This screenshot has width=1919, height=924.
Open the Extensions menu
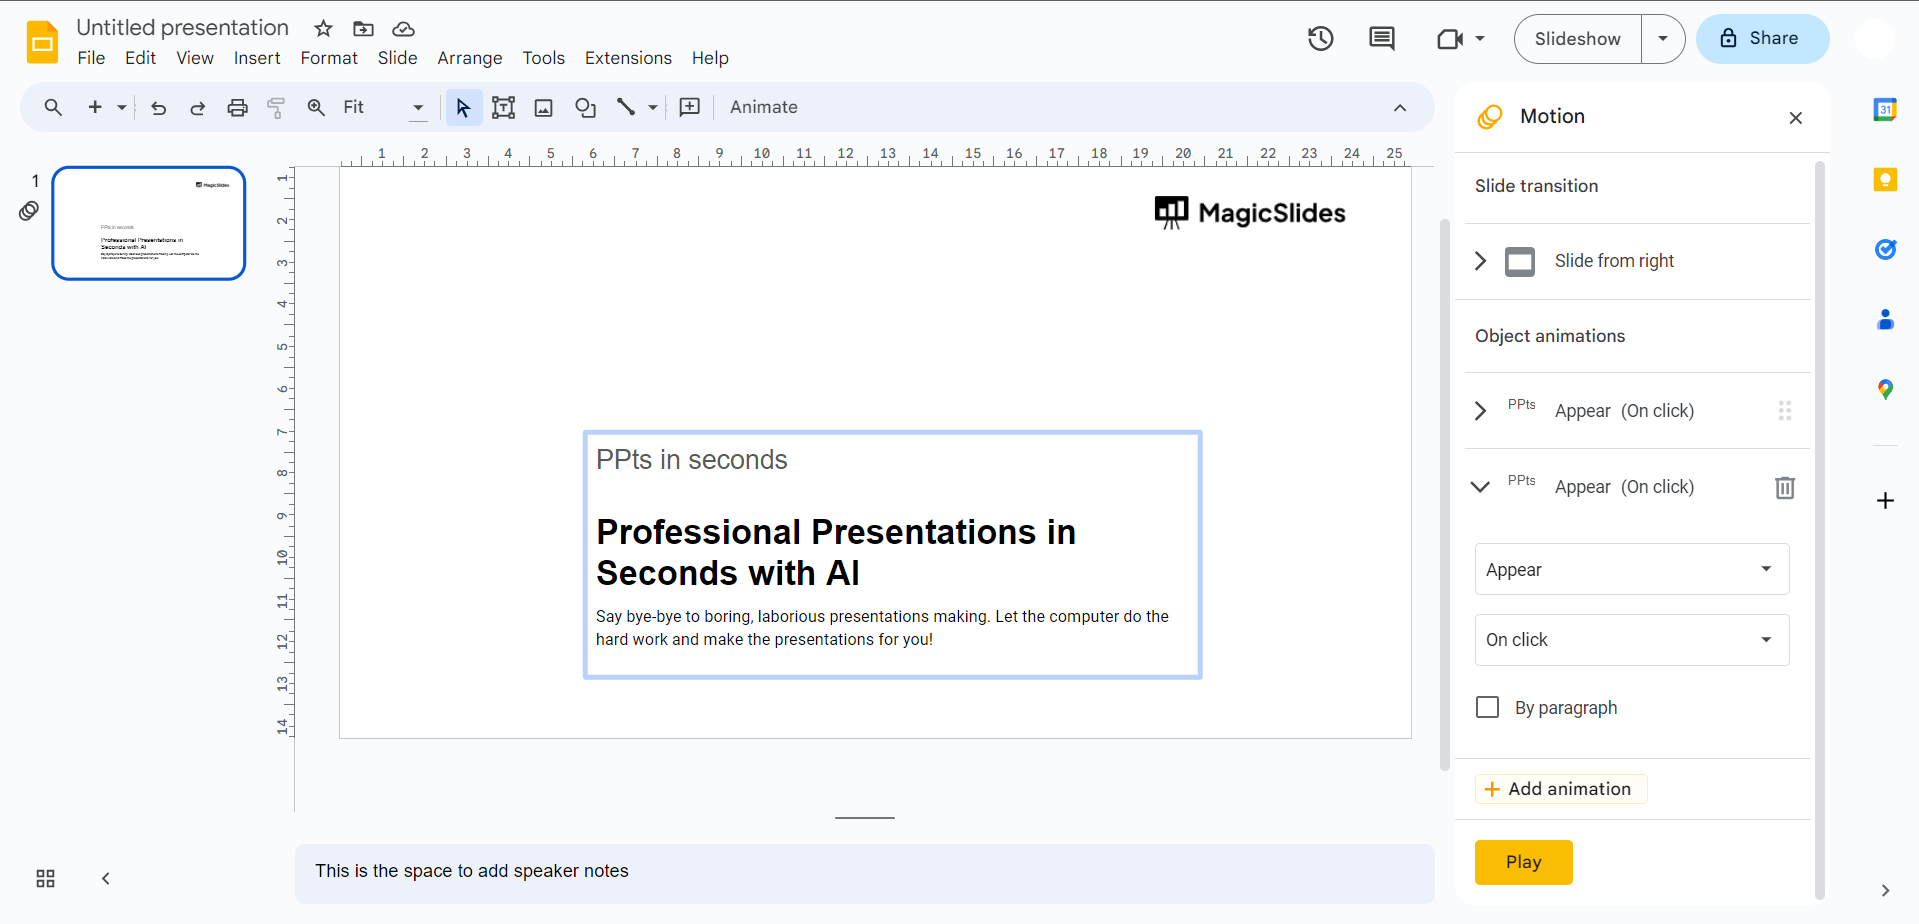628,58
